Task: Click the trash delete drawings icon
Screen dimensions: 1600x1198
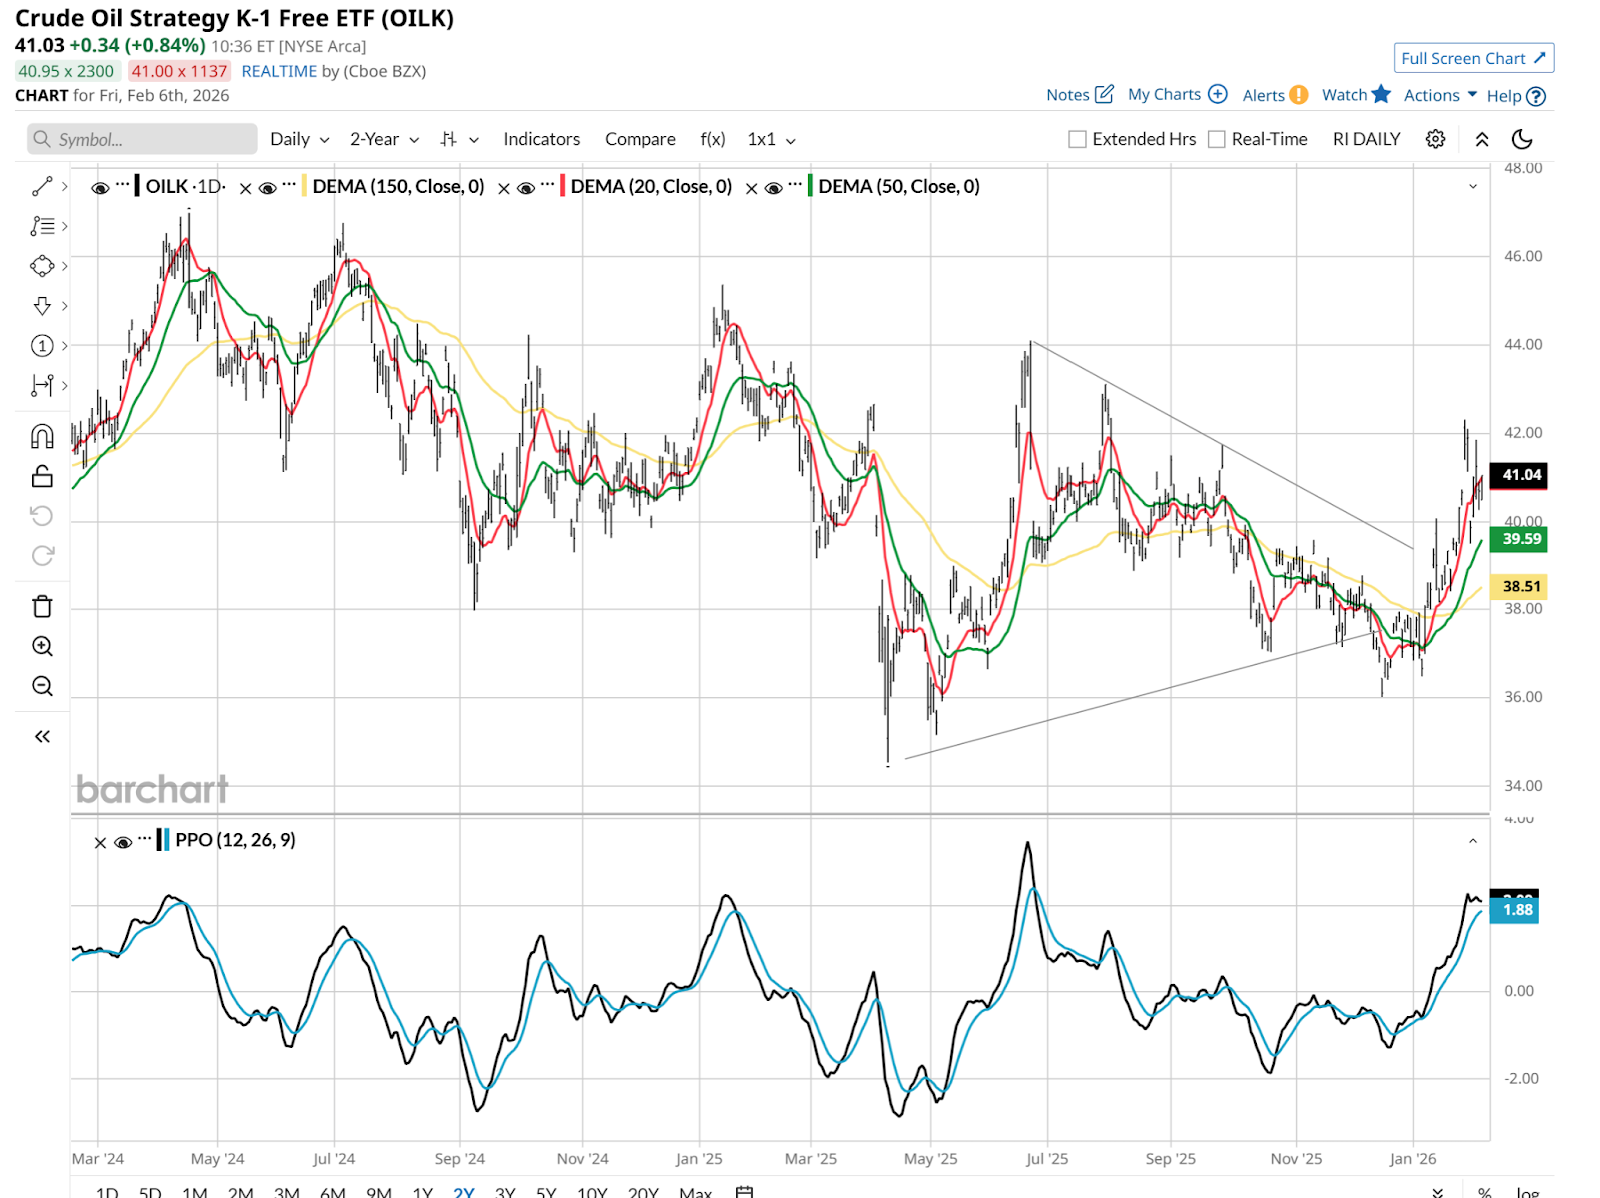Action: pyautogui.click(x=42, y=606)
